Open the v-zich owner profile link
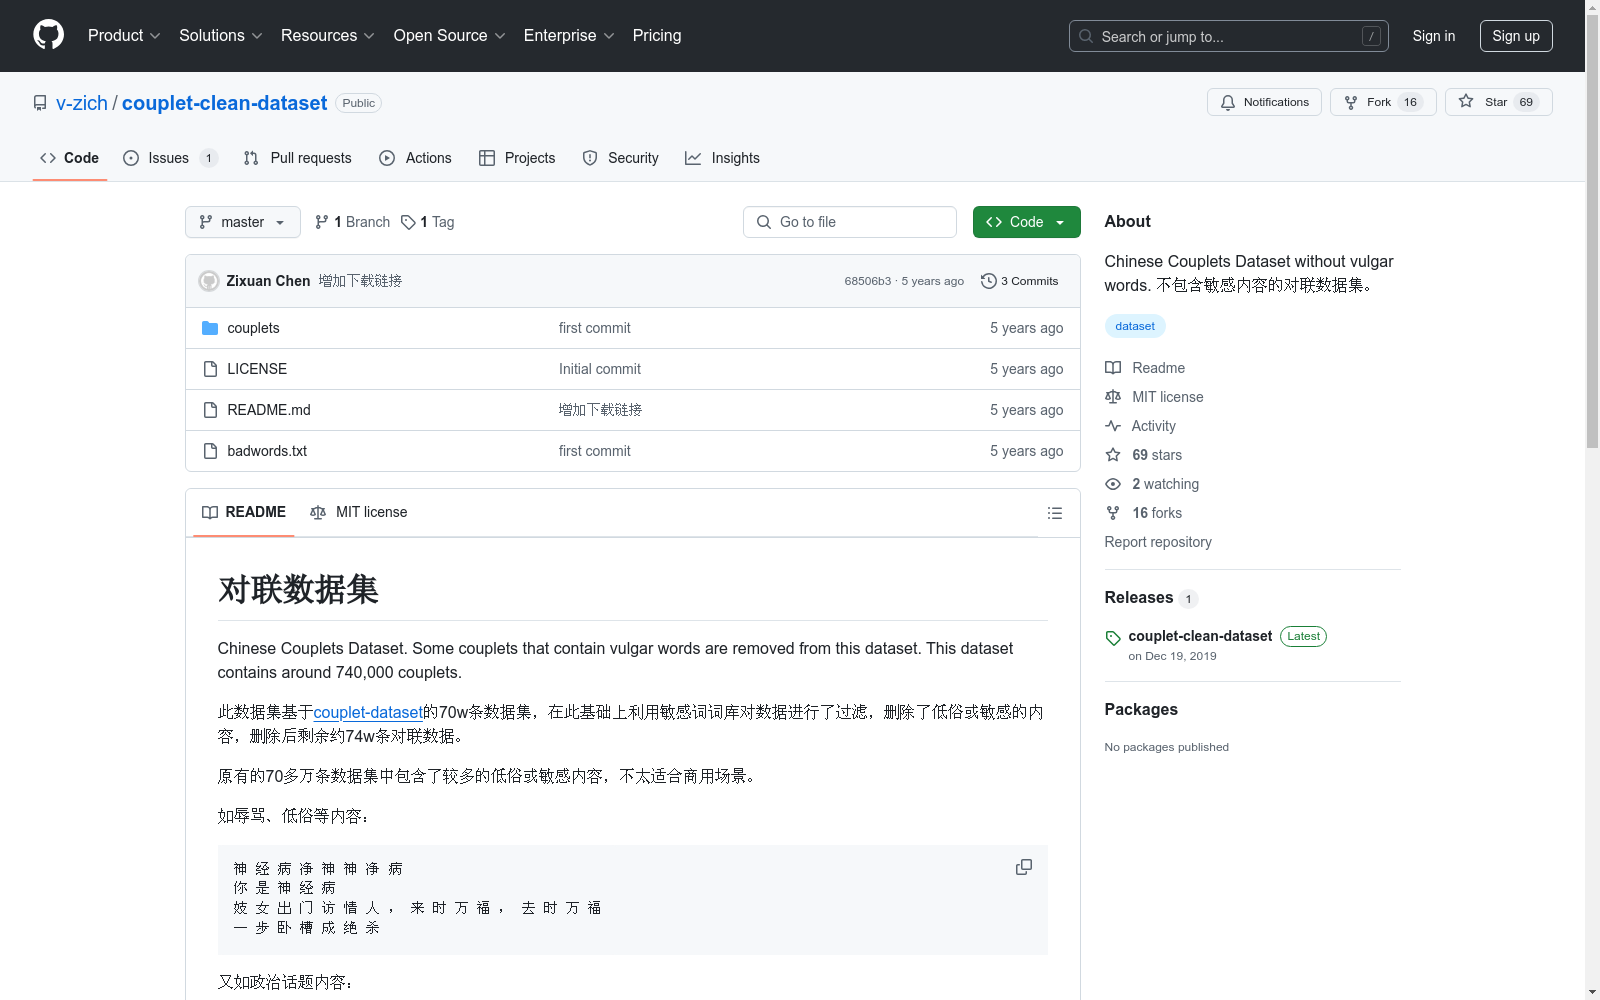Viewport: 1600px width, 1000px height. pos(82,103)
